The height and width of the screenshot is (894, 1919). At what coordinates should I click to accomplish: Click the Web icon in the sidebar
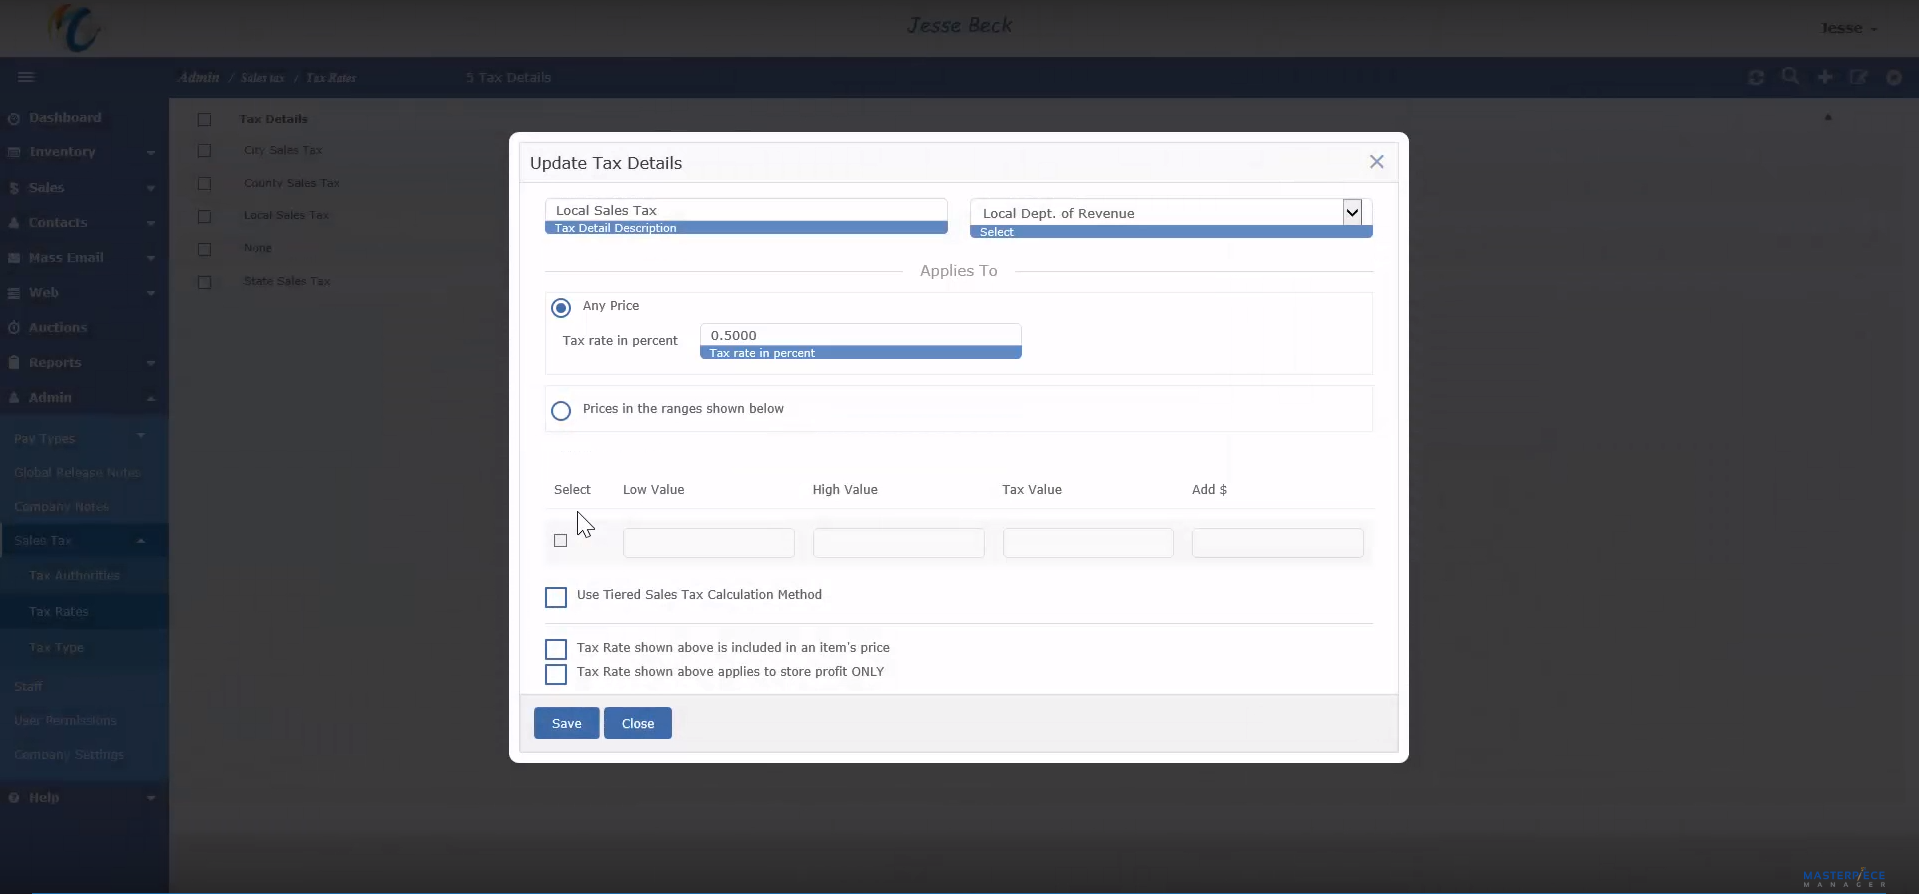(14, 293)
